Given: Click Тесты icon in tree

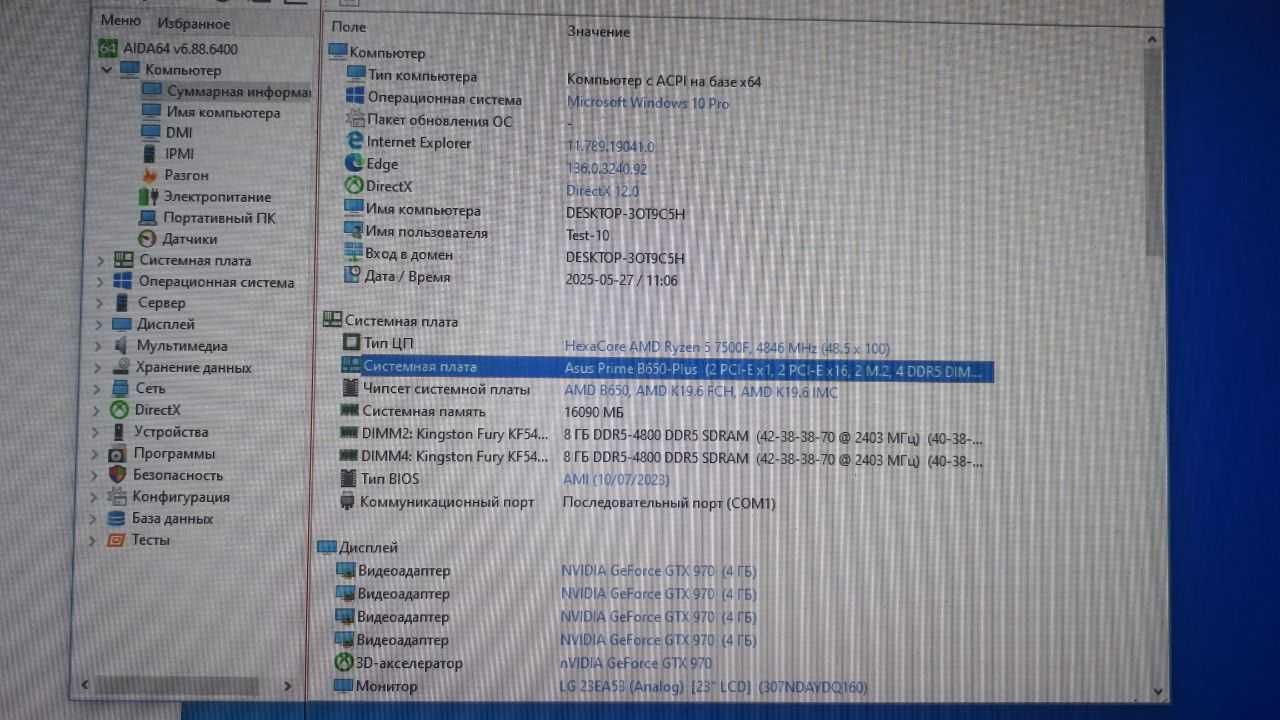Looking at the screenshot, I should pos(115,540).
